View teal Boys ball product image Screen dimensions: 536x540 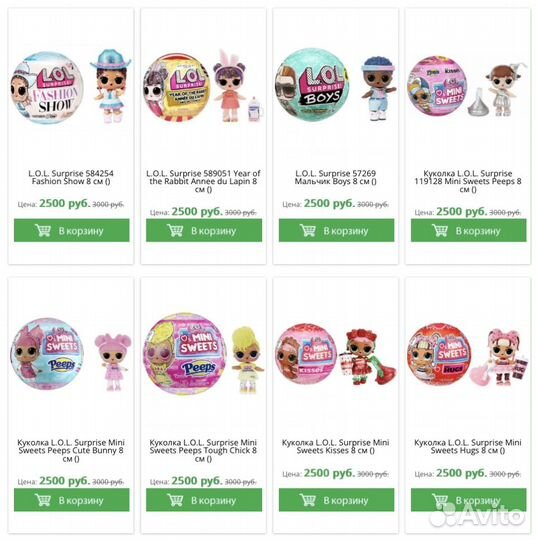tap(336, 85)
